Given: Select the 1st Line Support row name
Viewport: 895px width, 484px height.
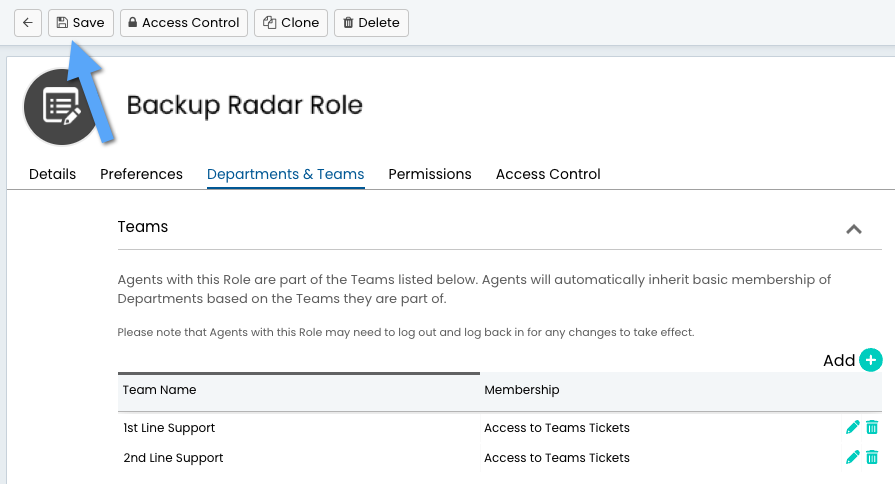Looking at the screenshot, I should [x=169, y=428].
